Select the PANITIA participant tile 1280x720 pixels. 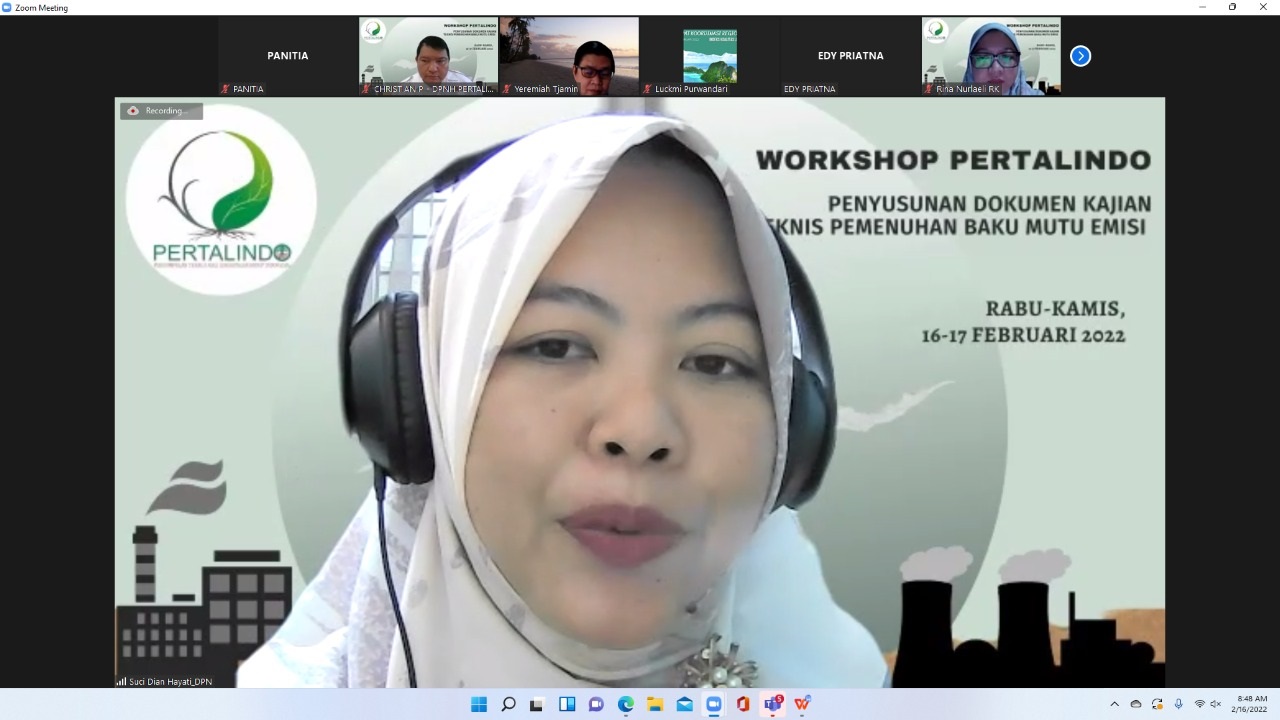(288, 56)
